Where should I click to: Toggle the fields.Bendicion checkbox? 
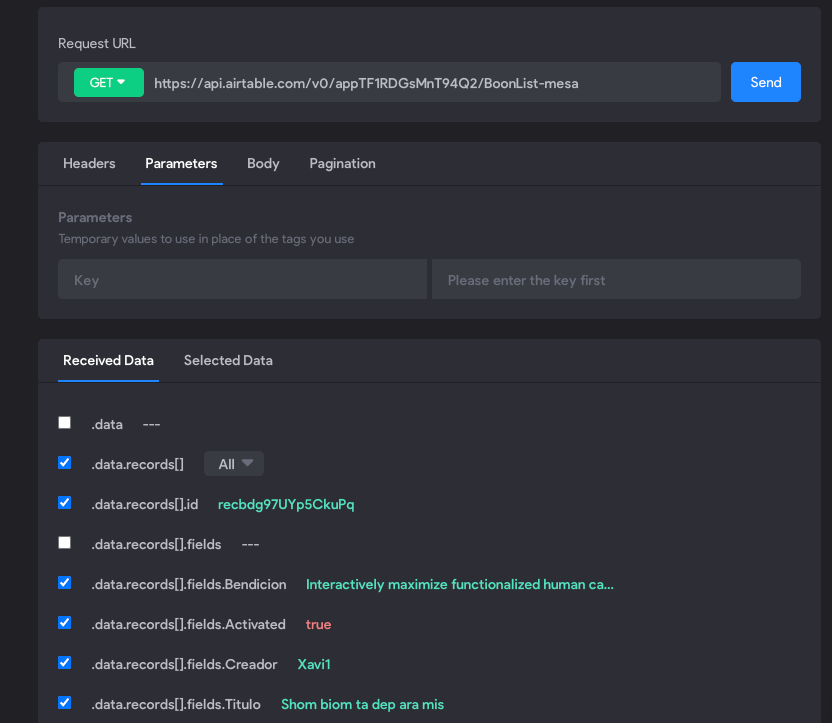(x=65, y=582)
